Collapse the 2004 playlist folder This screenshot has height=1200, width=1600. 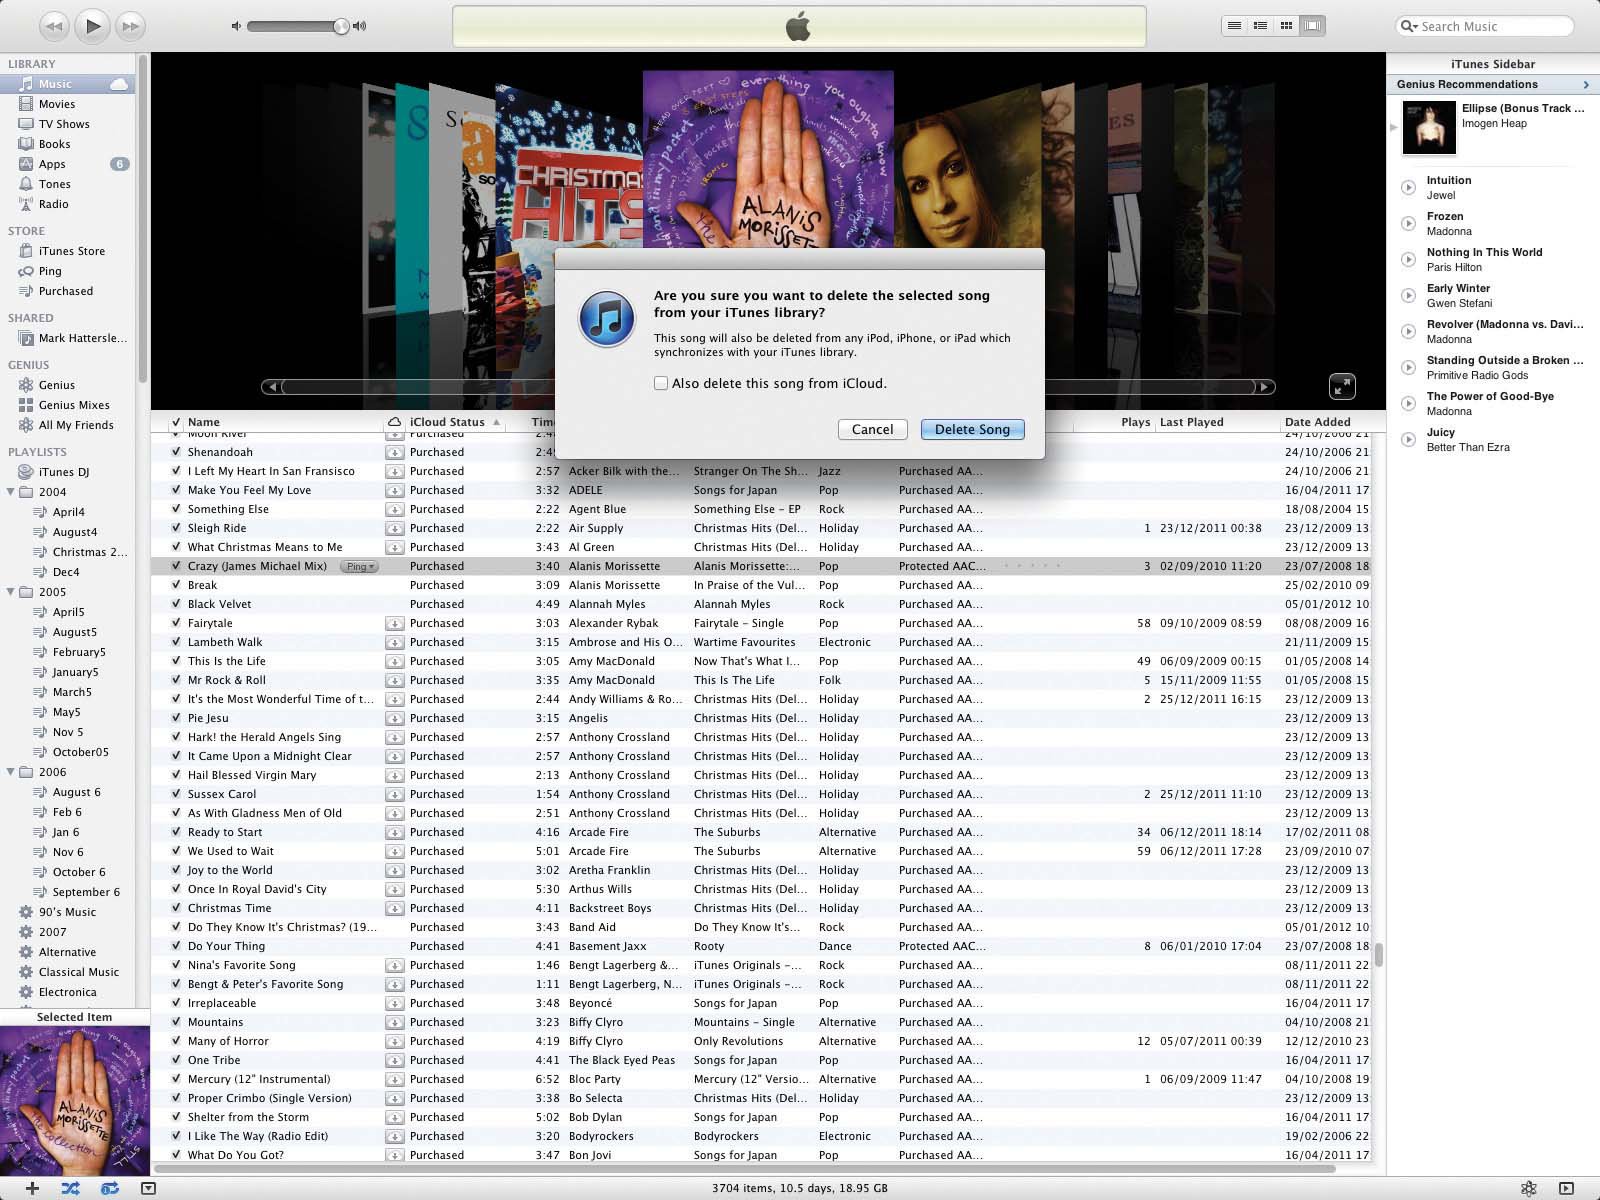[x=11, y=492]
